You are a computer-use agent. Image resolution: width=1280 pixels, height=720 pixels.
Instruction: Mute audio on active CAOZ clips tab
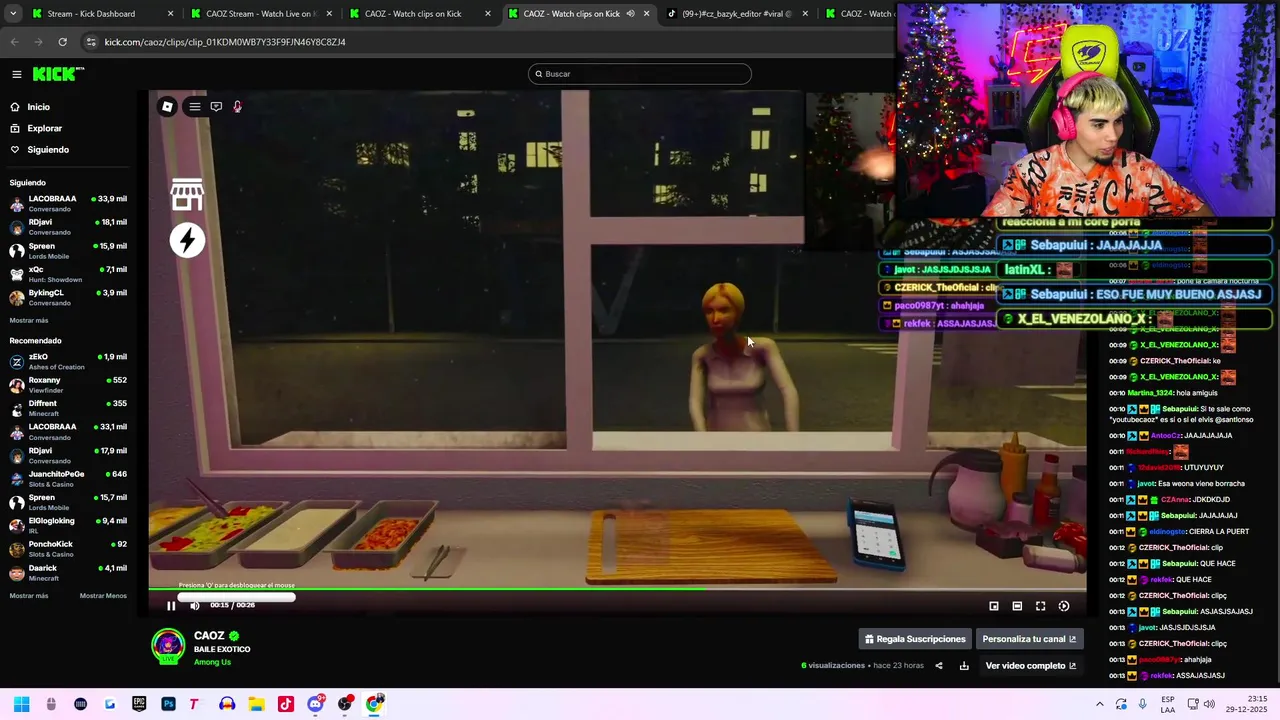click(x=630, y=14)
